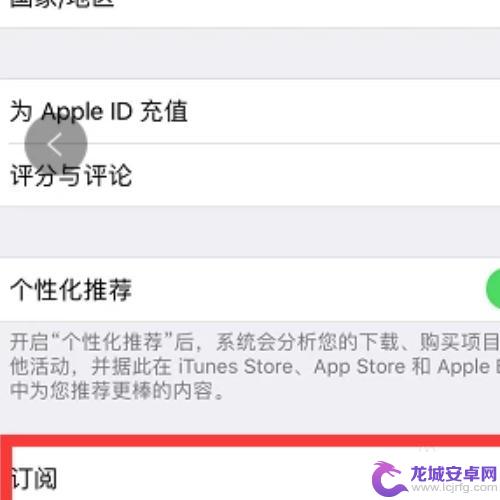Click 中为您推荐更棒的内容 footer line
The width and height of the screenshot is (500, 500).
(x=117, y=391)
